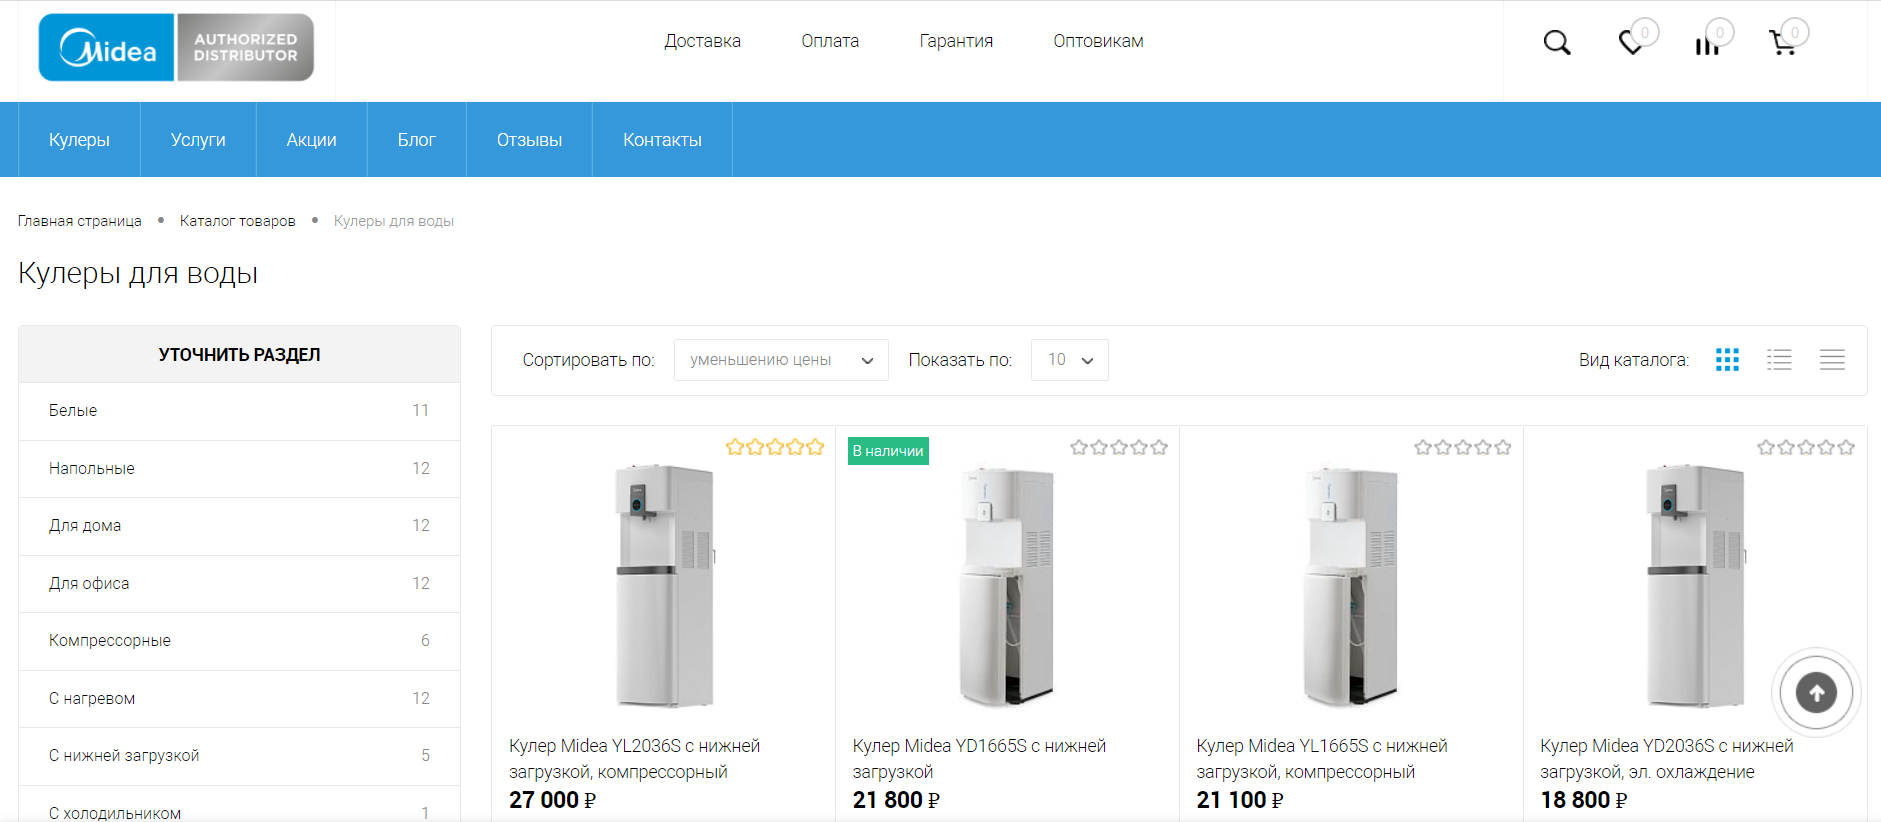Viewport: 1881px width, 822px height.
Task: Select the Компрессорные filter category
Action: [239, 641]
